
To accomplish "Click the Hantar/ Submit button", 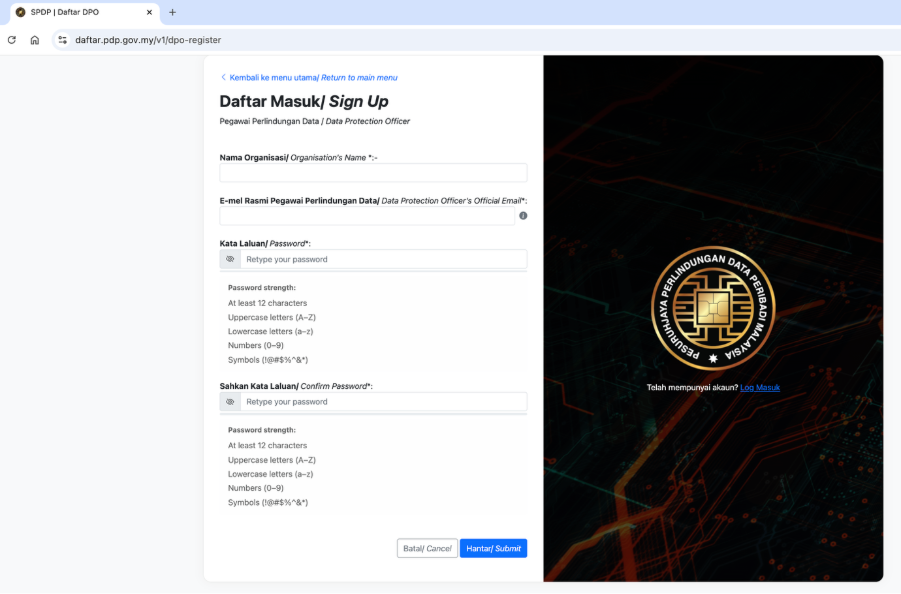I will [494, 549].
